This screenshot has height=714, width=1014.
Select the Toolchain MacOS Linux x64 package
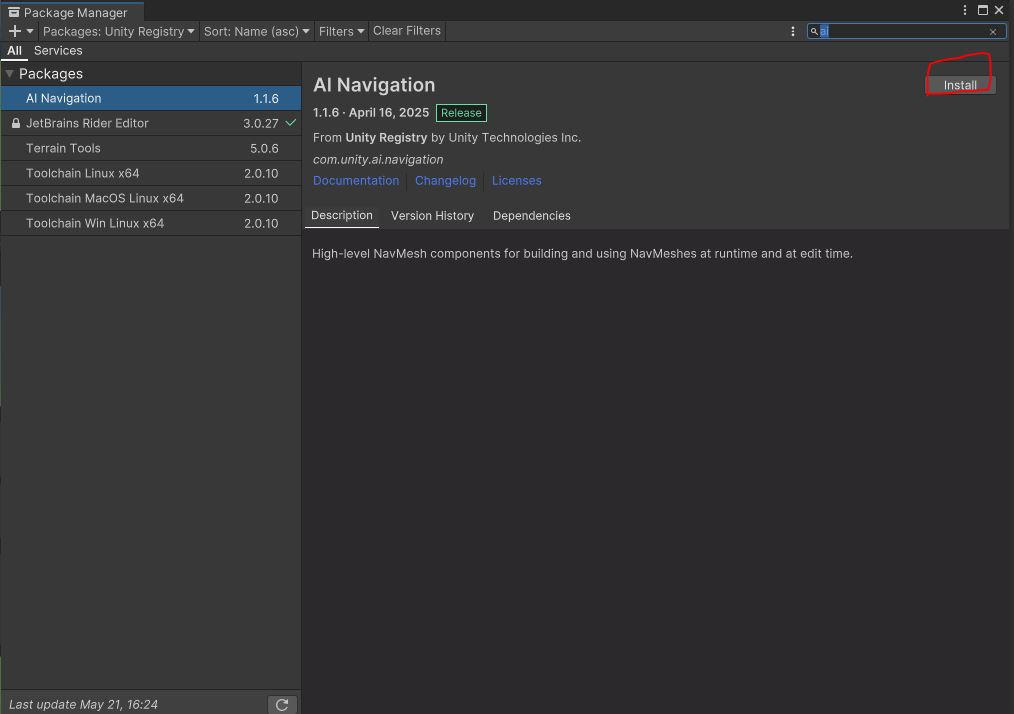coord(150,198)
